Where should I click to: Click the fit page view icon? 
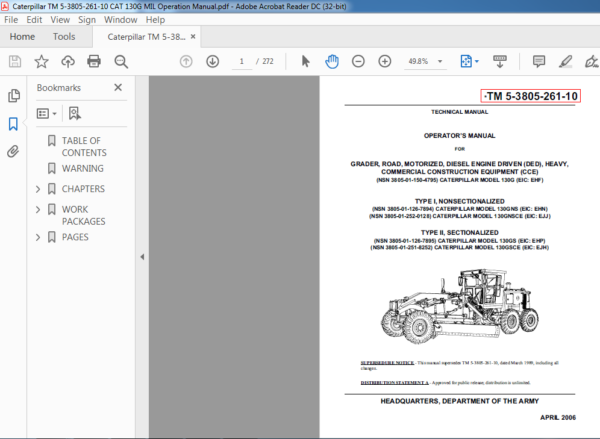466,61
